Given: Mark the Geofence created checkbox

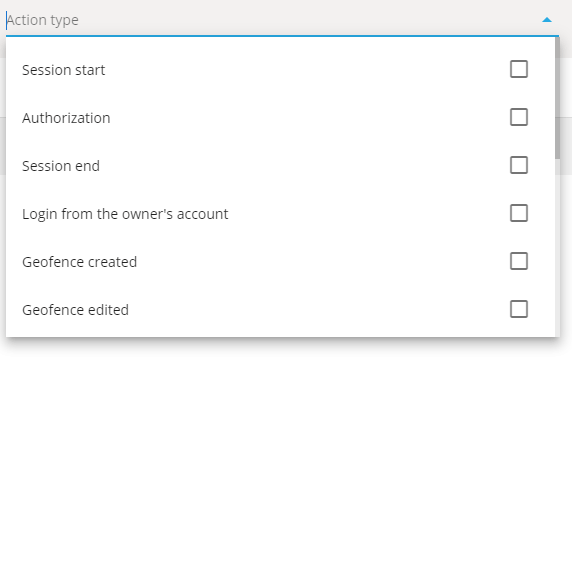Looking at the screenshot, I should (x=519, y=261).
